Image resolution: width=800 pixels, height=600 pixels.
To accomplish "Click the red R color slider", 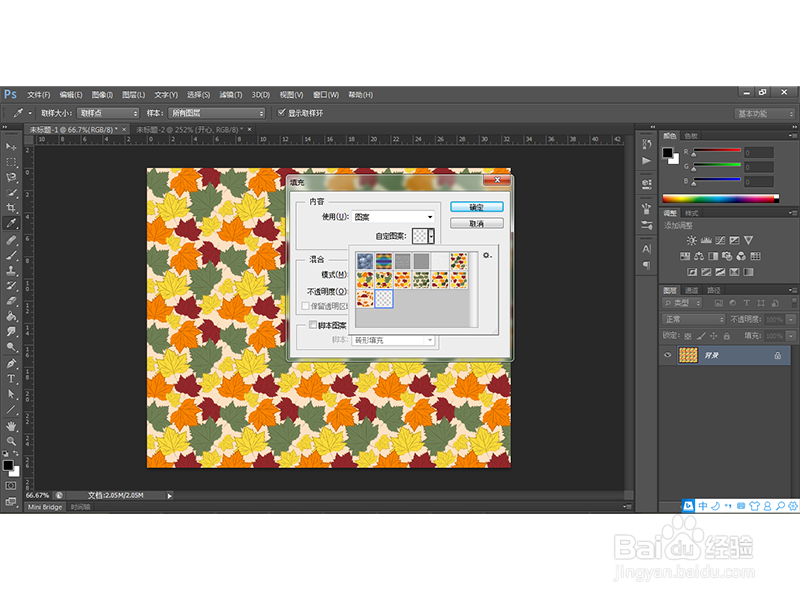I will tap(716, 152).
